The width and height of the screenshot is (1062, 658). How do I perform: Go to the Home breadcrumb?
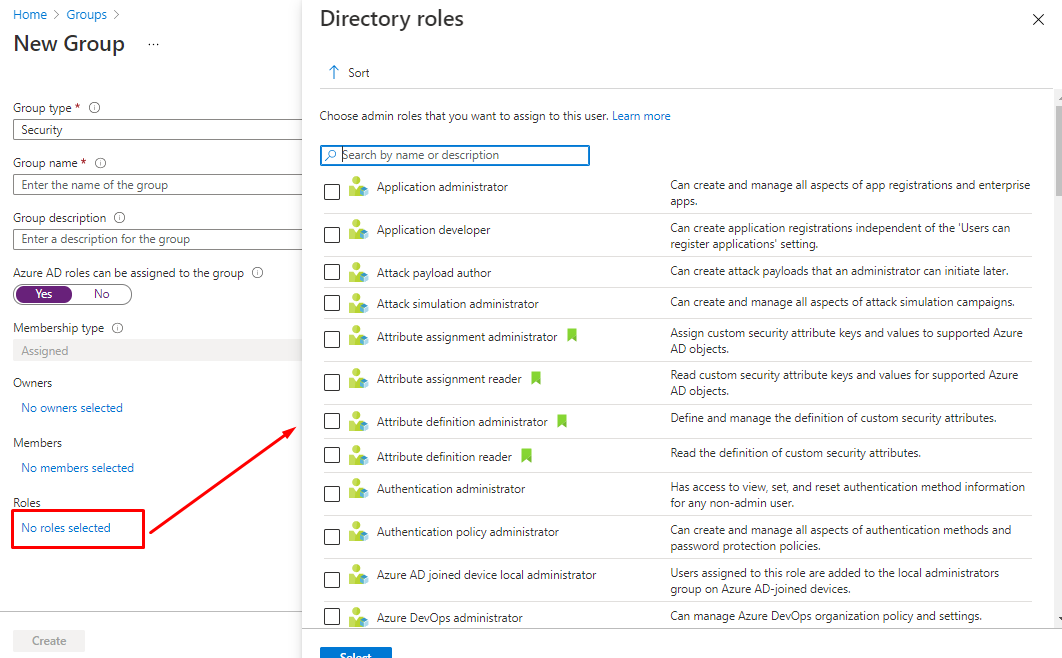click(x=29, y=15)
